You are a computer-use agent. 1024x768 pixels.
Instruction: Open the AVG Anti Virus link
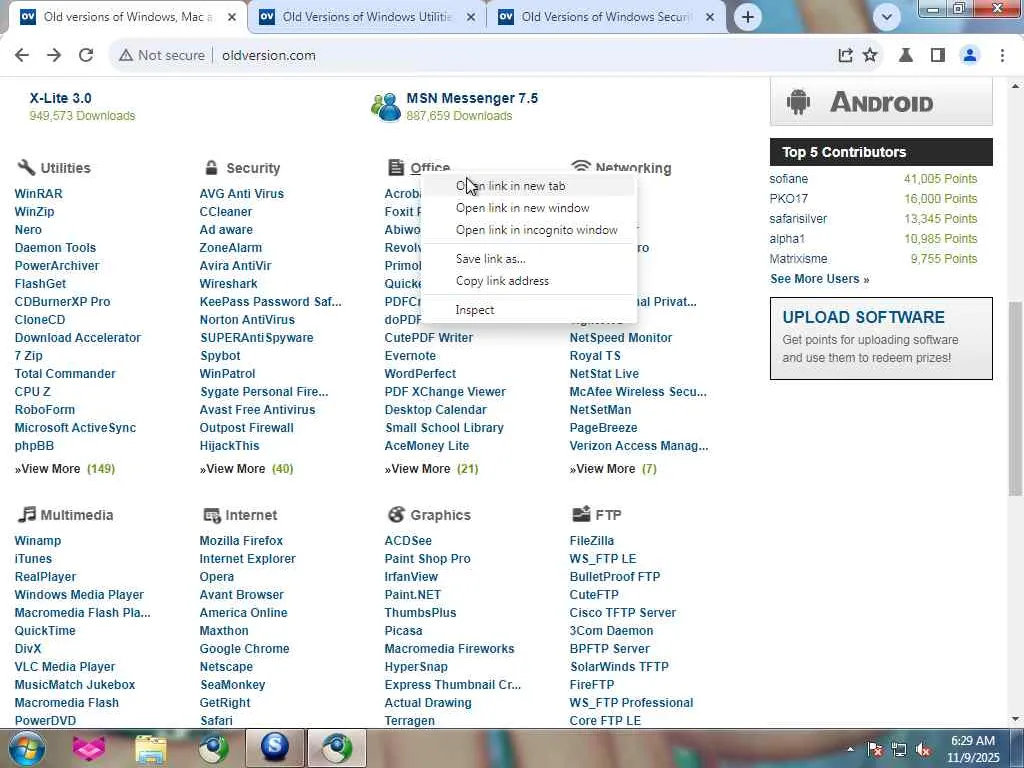pos(242,194)
